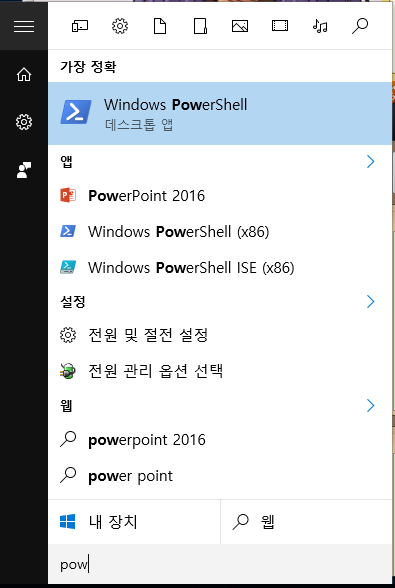Select the 웹 section header
Viewport: 395px width, 588px height.
point(66,405)
